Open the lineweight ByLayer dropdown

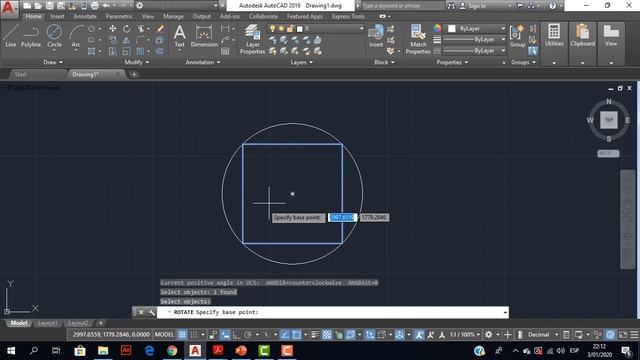click(x=474, y=40)
